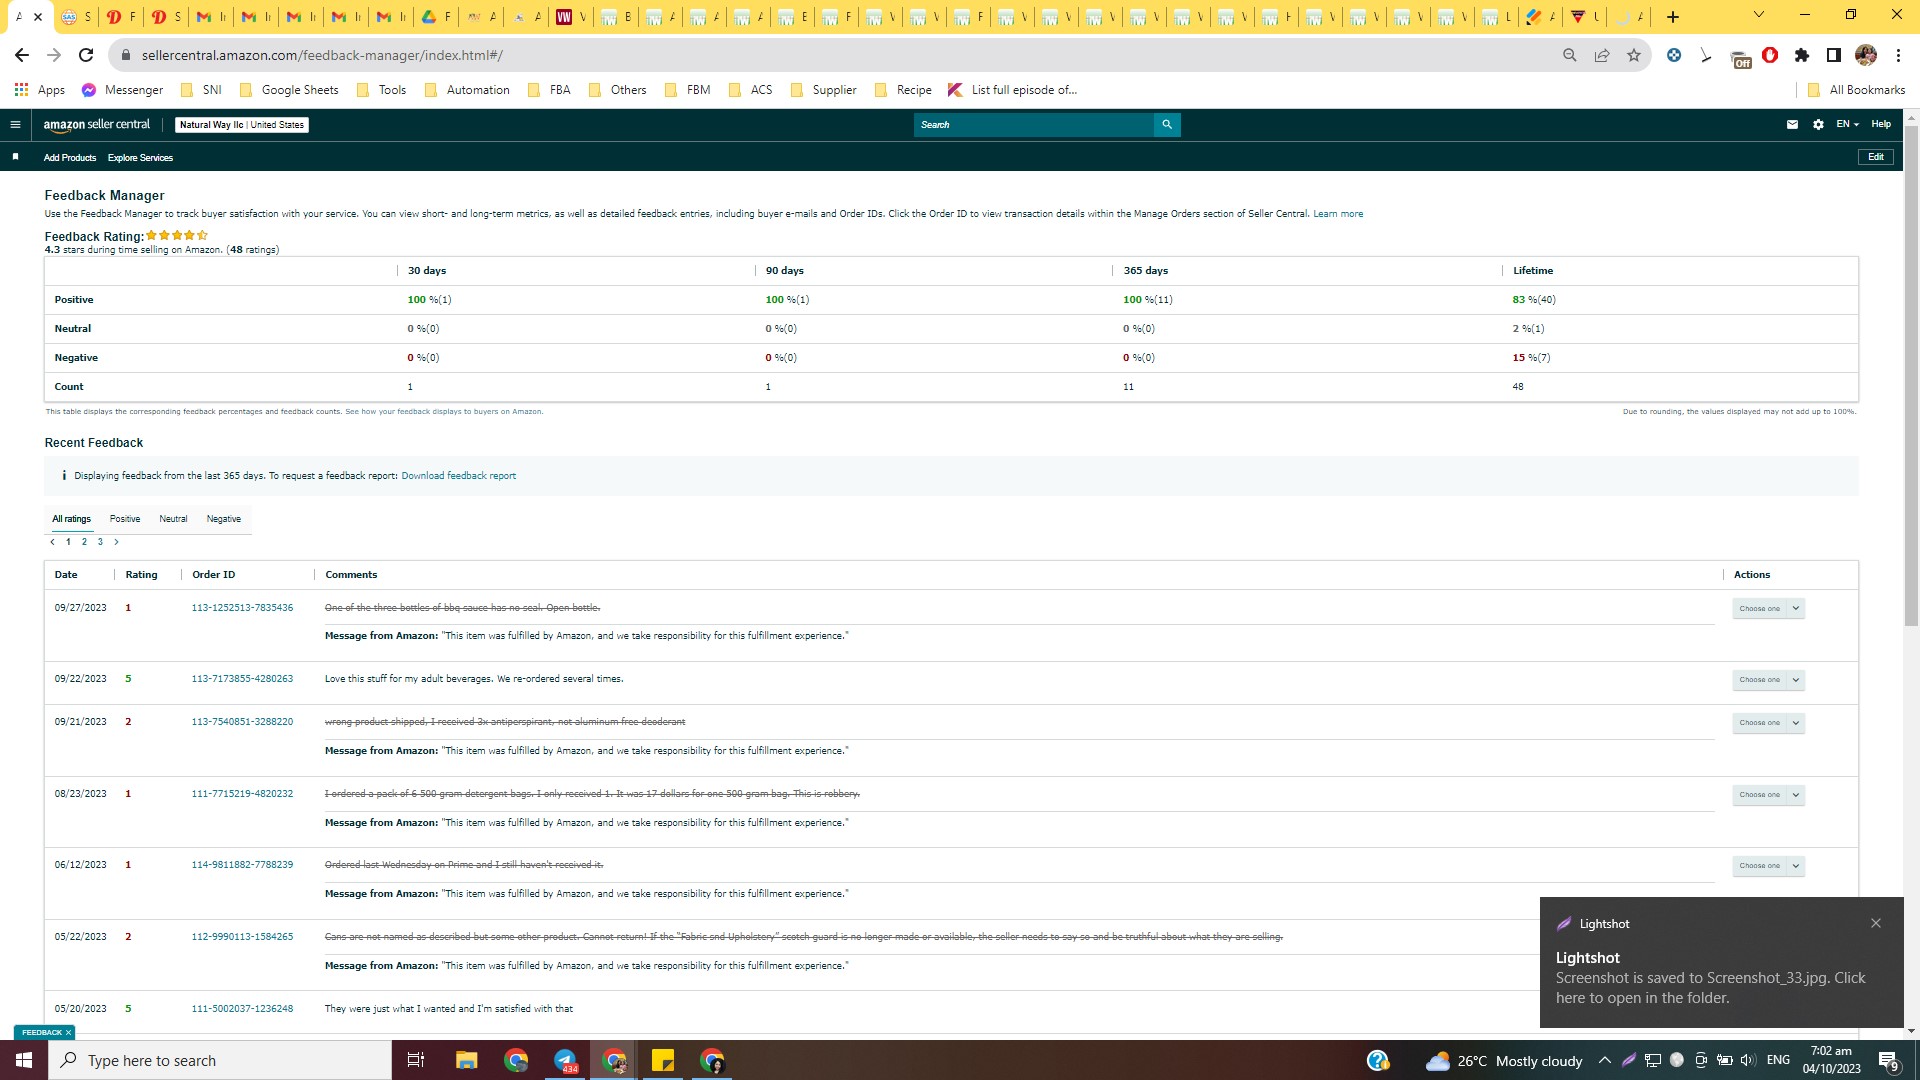Open the Help link in header
The image size is (1920, 1080).
coord(1881,125)
